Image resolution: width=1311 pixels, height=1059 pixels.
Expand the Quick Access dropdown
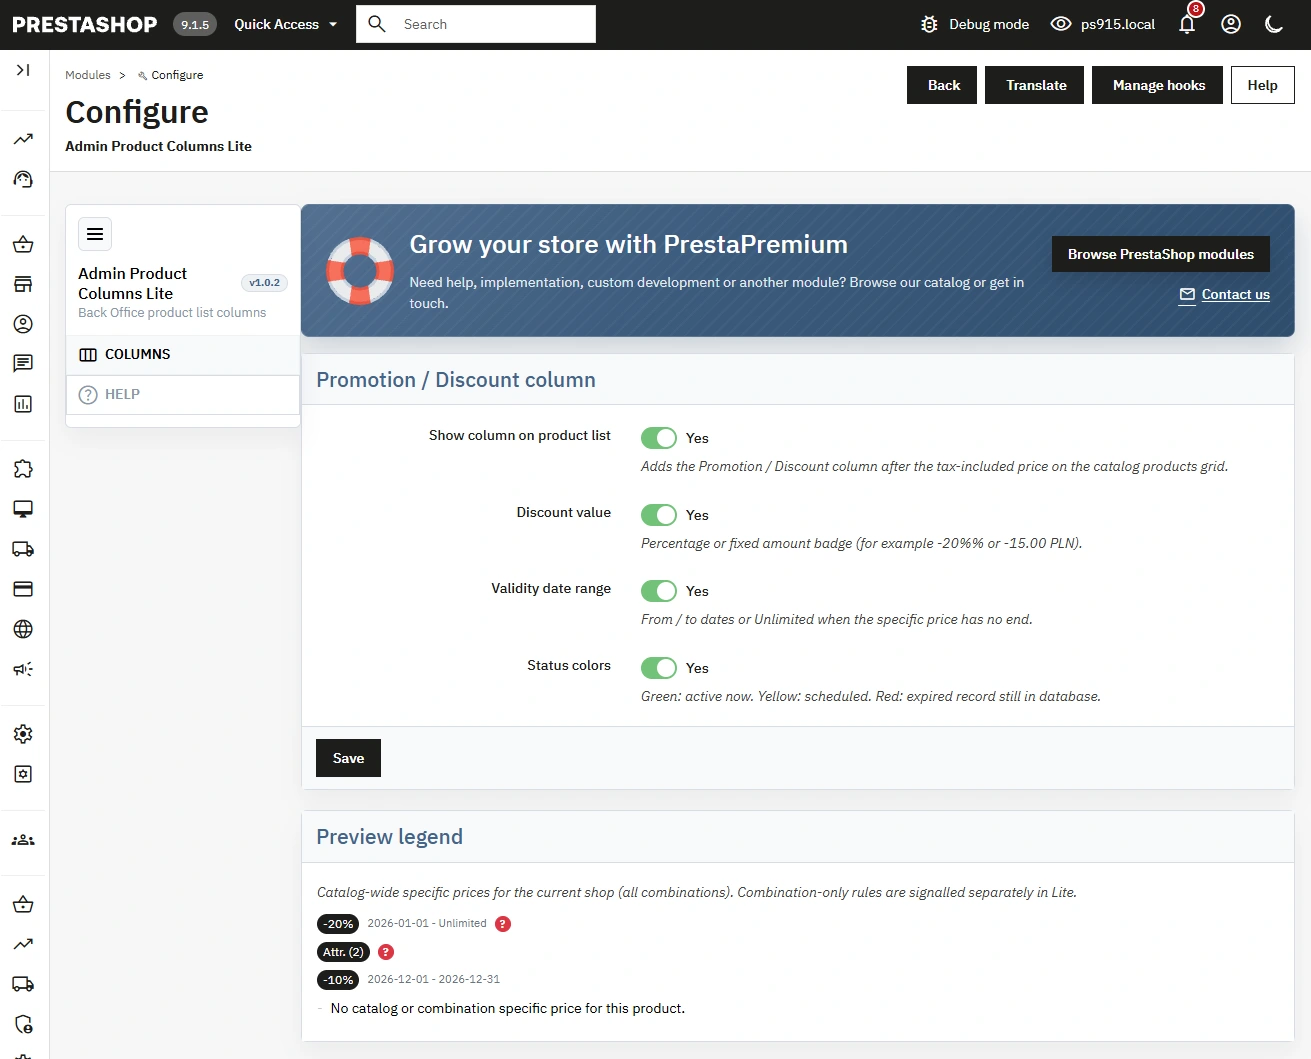pos(286,24)
